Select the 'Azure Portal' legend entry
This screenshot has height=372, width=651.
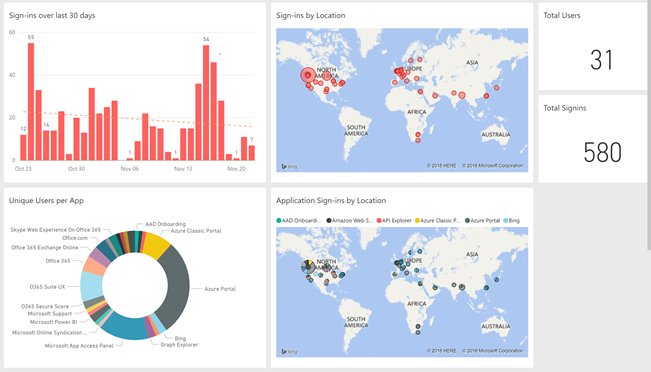click(482, 220)
